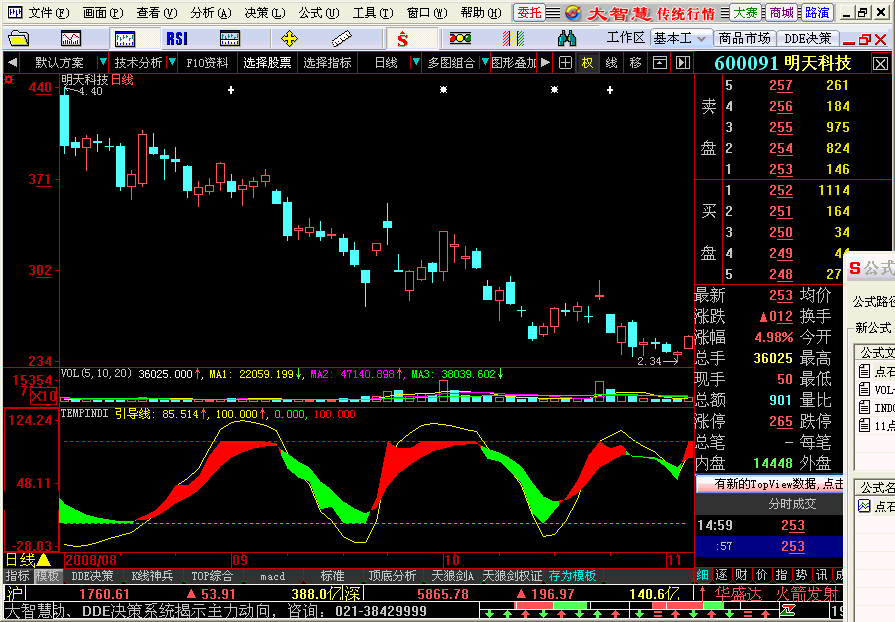895x622 pixels.
Task: Click the 存为模板 save template tab
Action: coord(572,576)
